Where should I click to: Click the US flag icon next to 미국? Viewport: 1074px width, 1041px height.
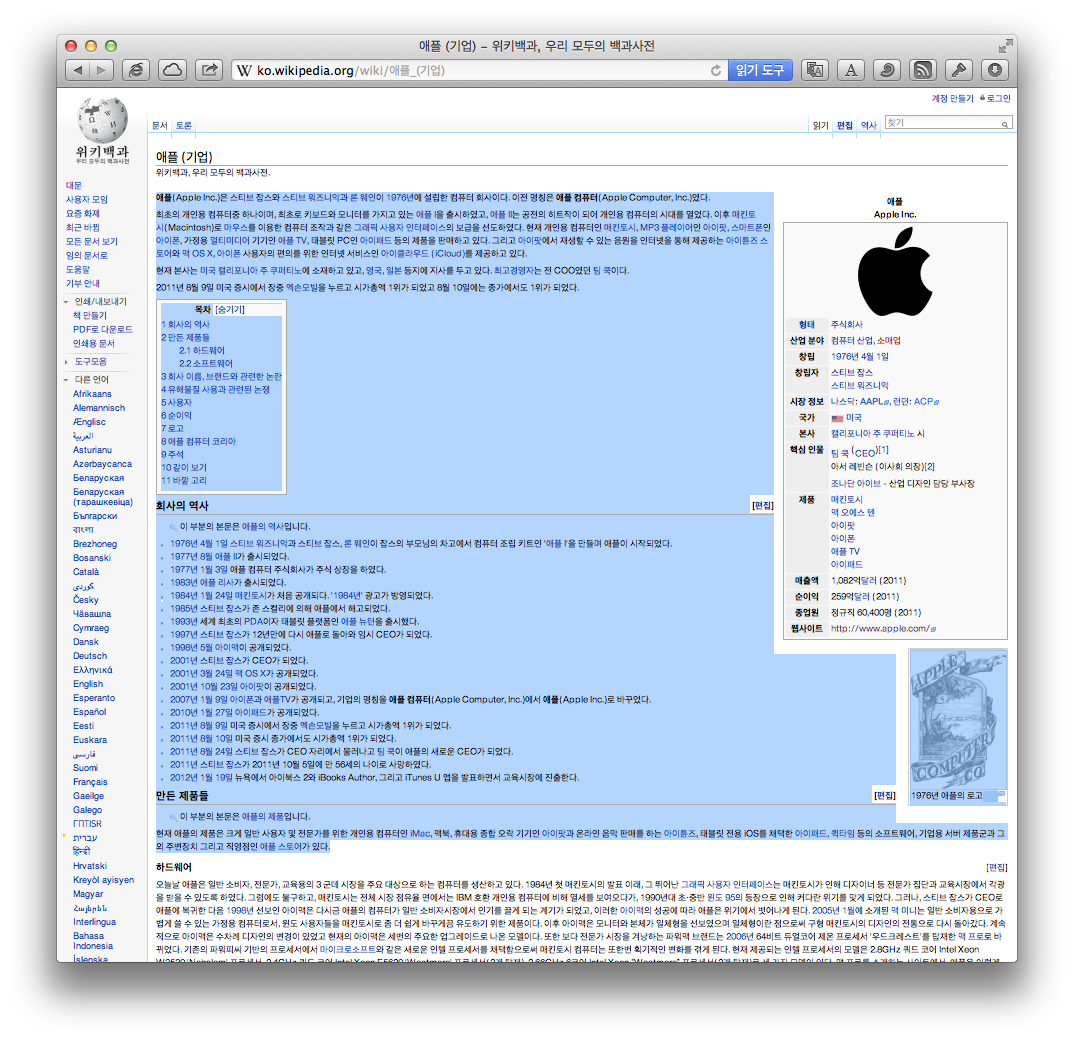pyautogui.click(x=837, y=418)
